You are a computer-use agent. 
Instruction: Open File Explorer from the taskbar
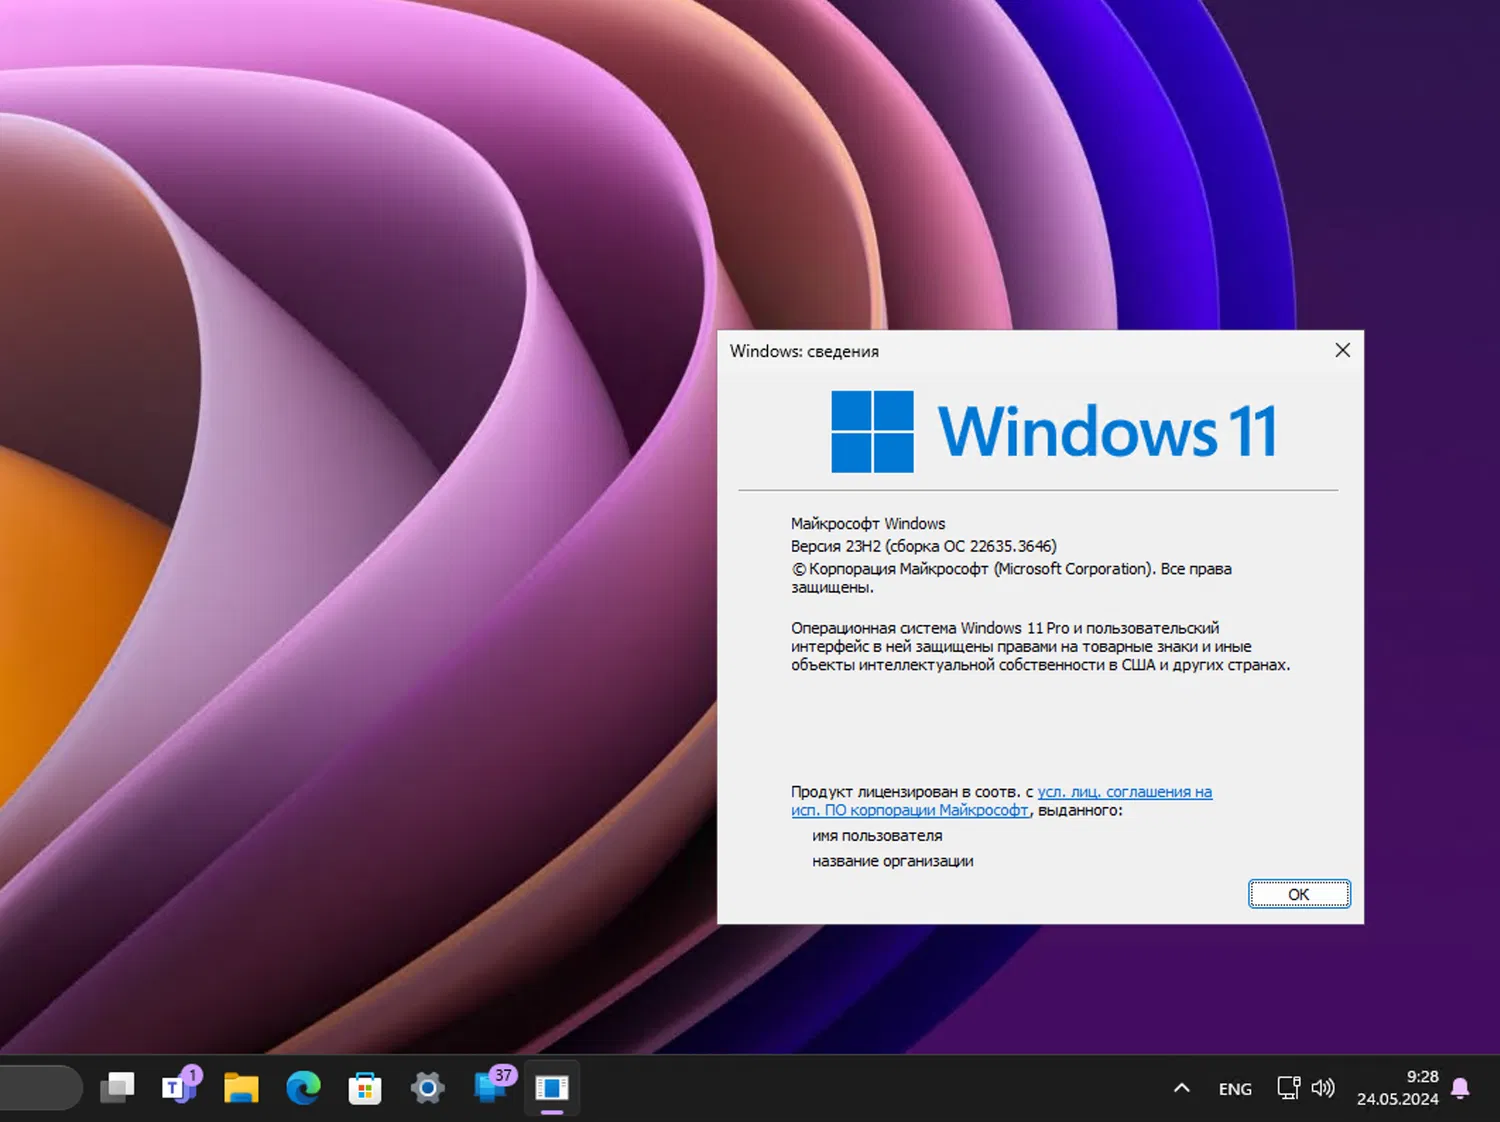(x=241, y=1087)
